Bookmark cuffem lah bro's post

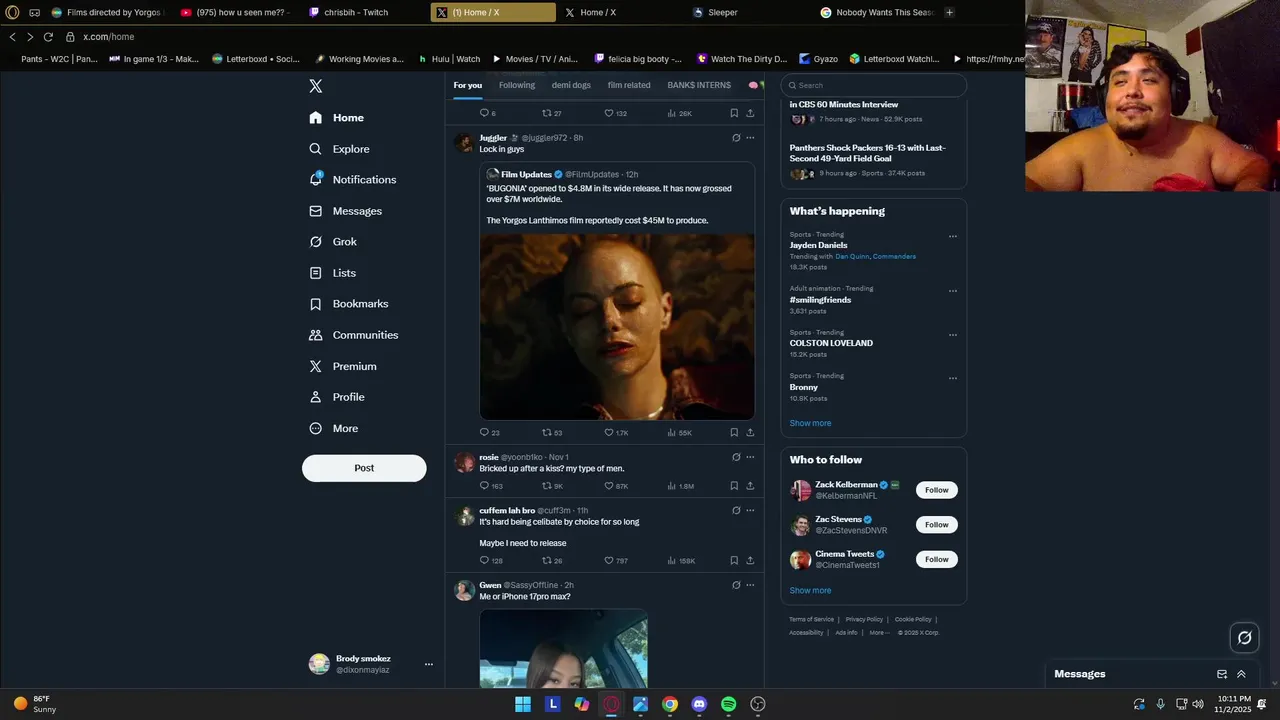click(734, 561)
